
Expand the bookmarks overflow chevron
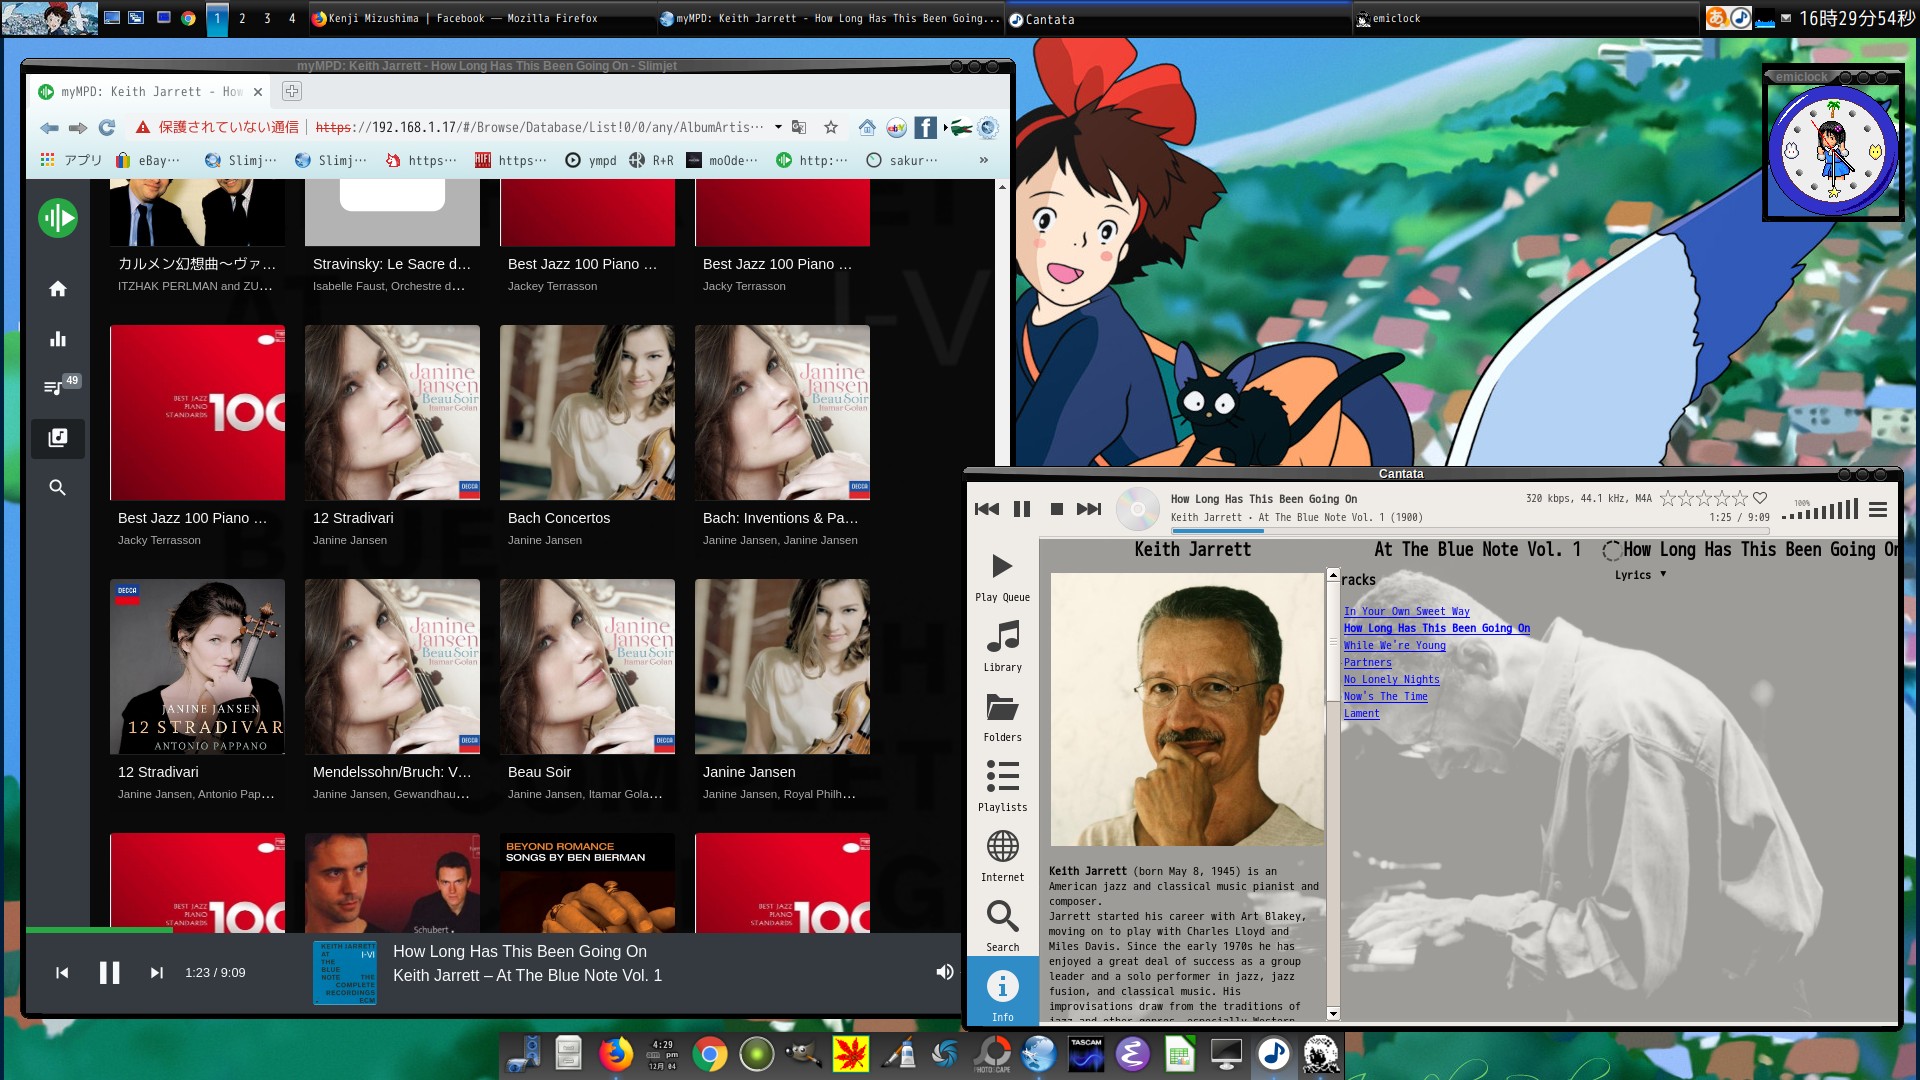point(983,160)
